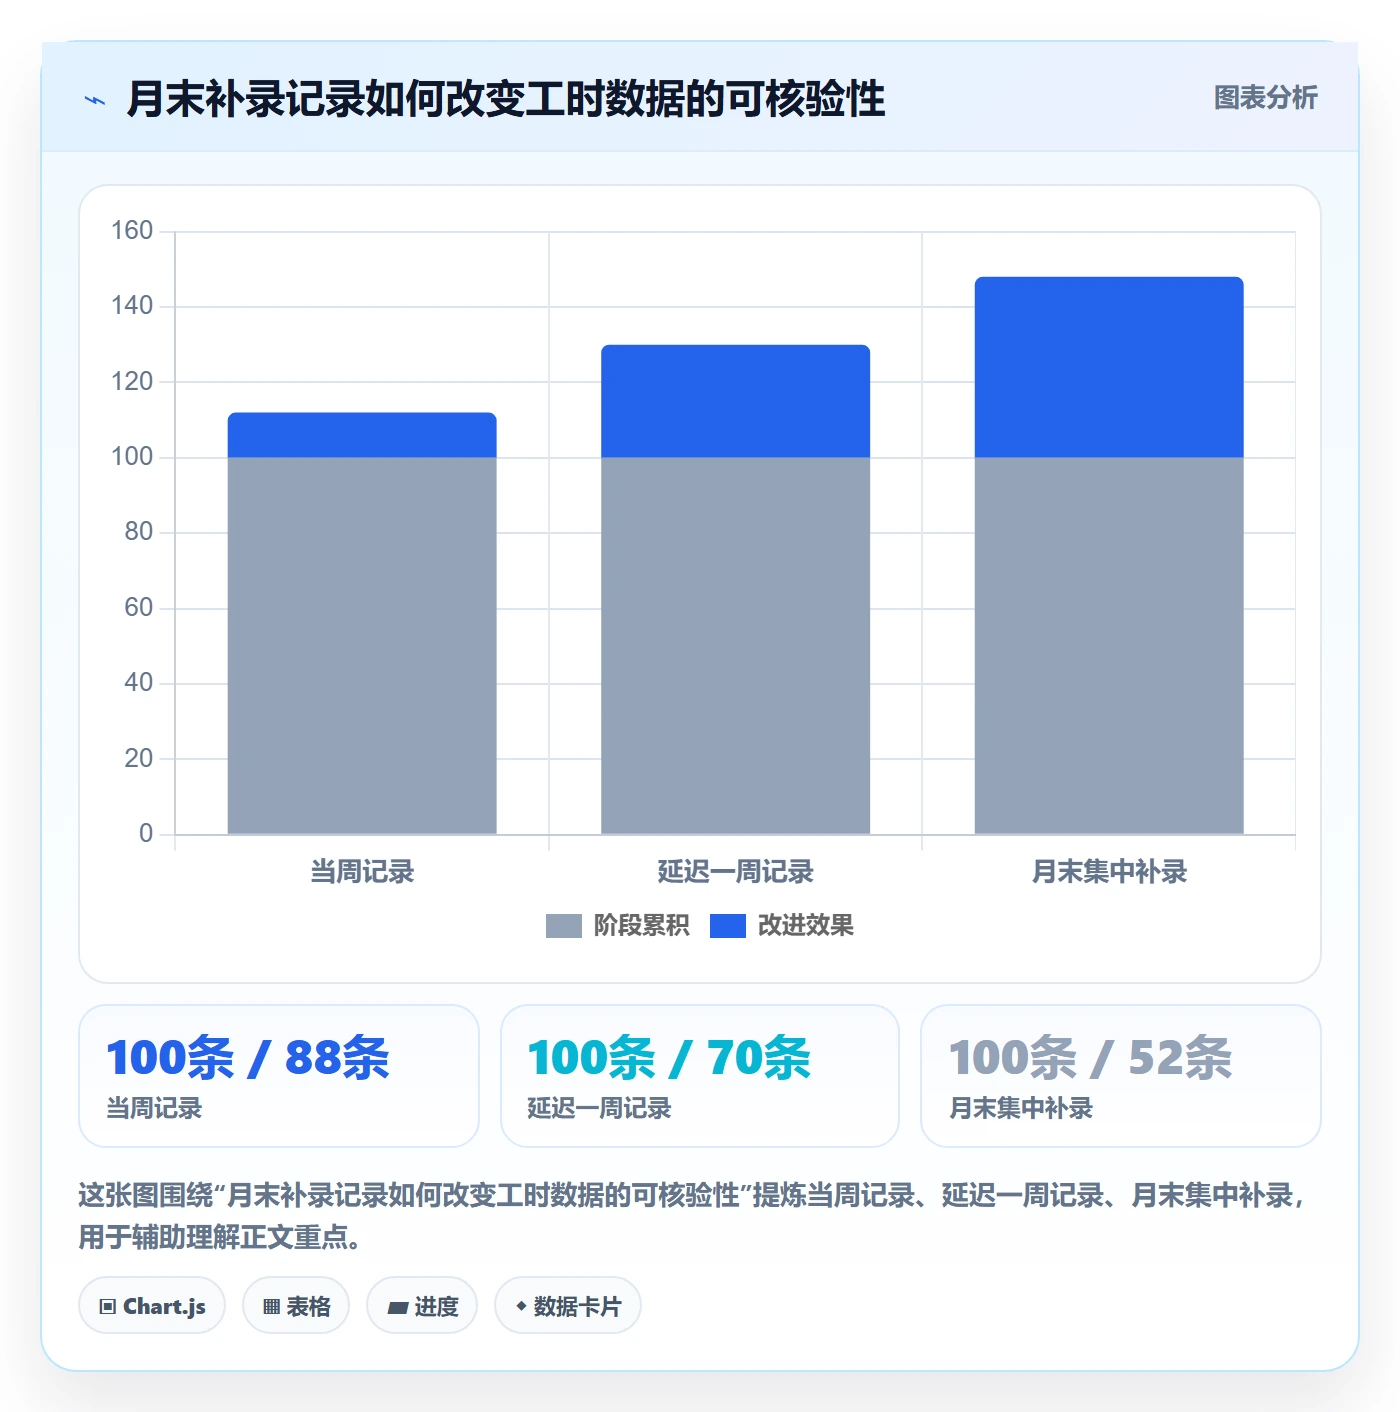Click the 改进效果 legend text

(805, 926)
